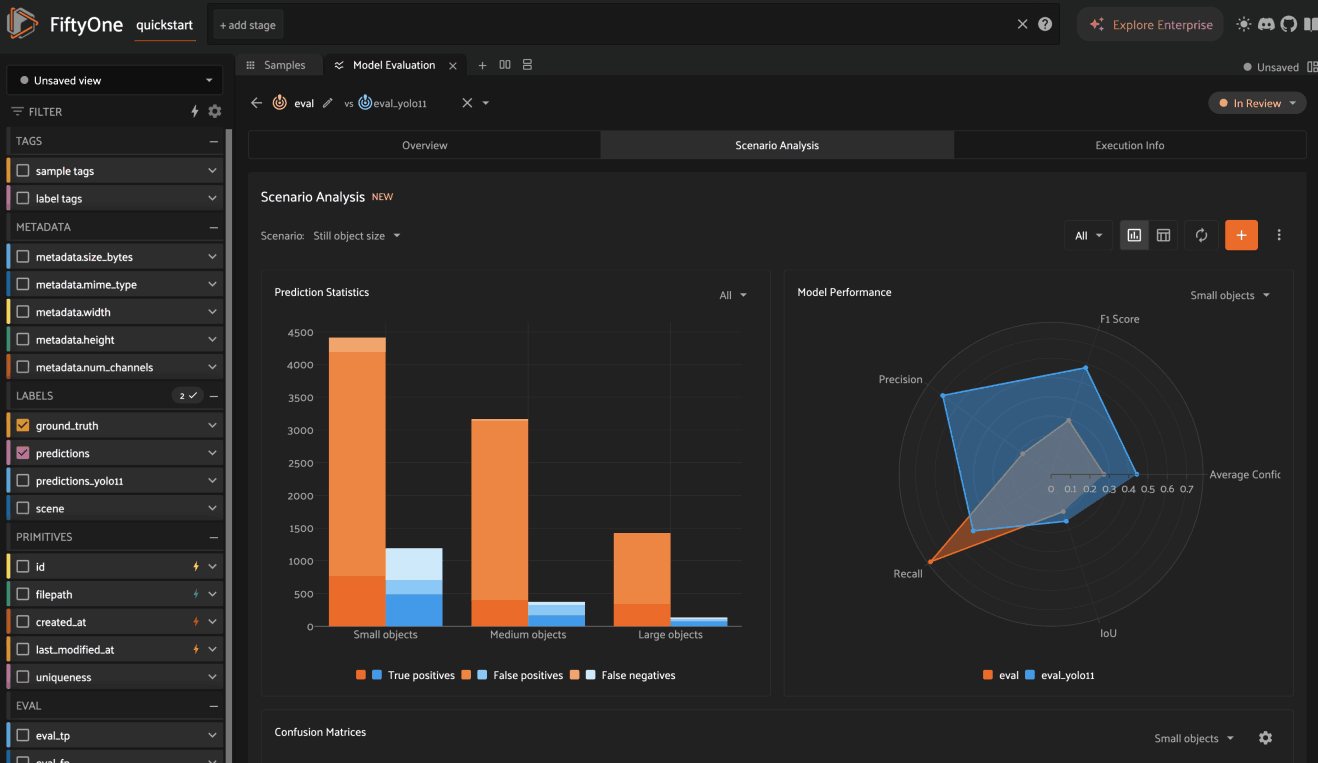Screen dimensions: 1318x763
Task: Click the lightning icon on last_modified_at field
Action: 196,650
